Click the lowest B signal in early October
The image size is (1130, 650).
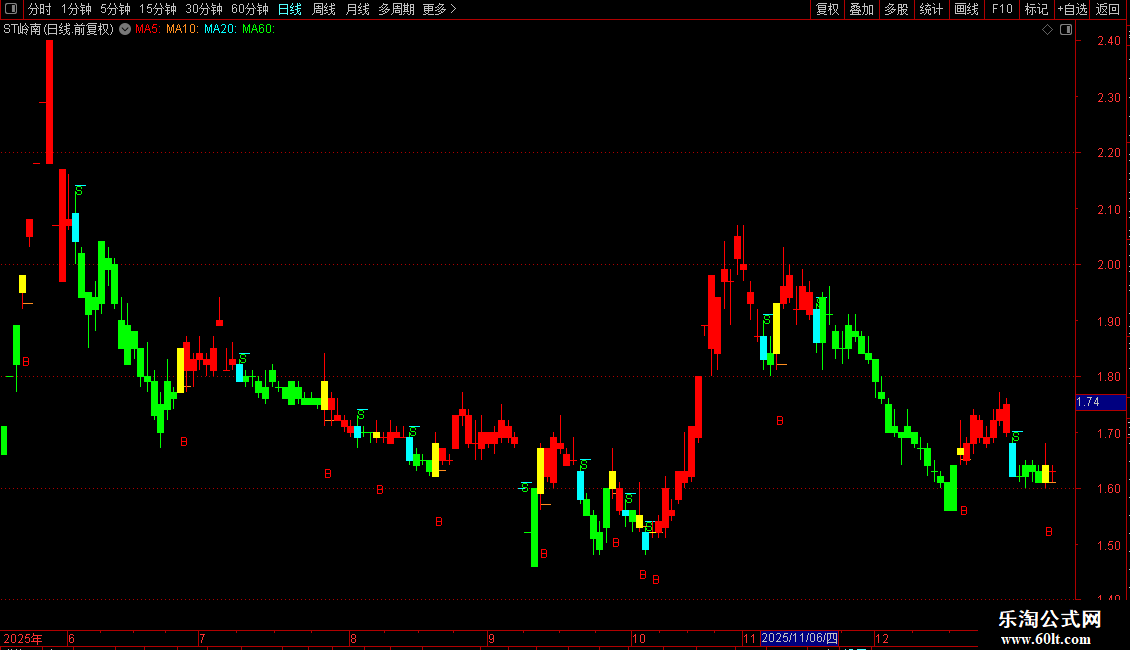tap(656, 579)
